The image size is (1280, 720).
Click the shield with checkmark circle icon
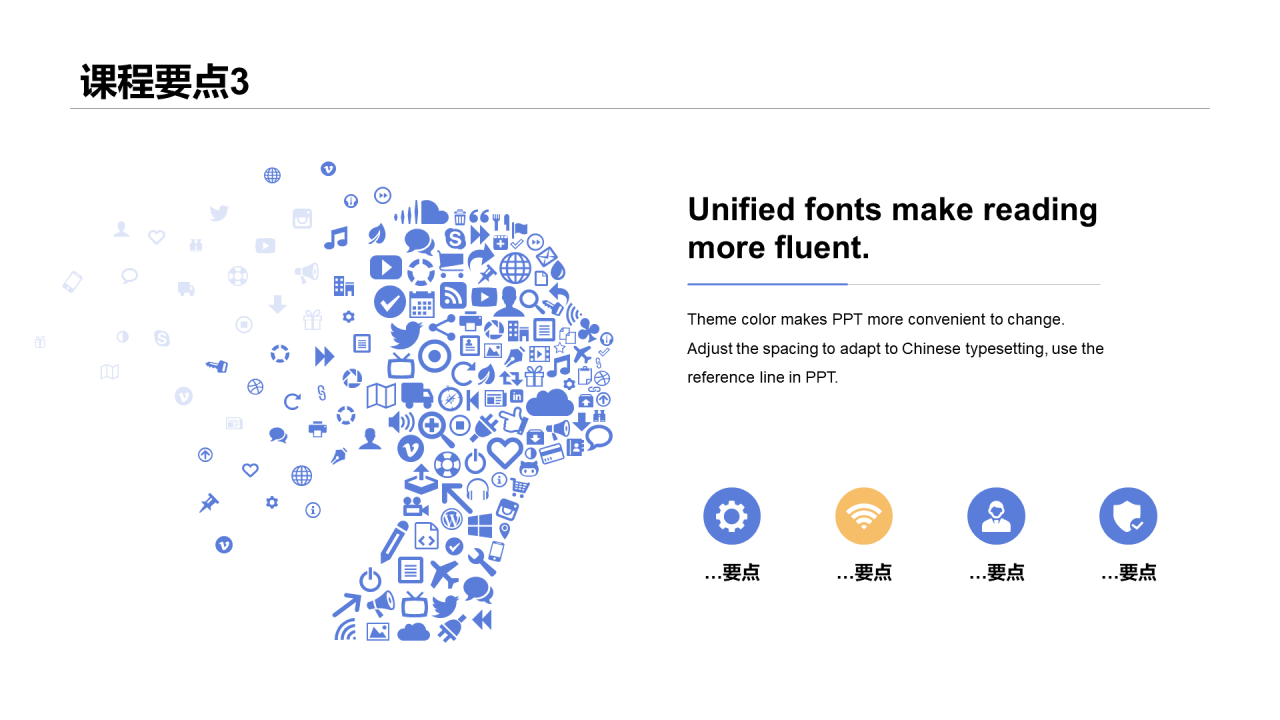[x=1128, y=516]
